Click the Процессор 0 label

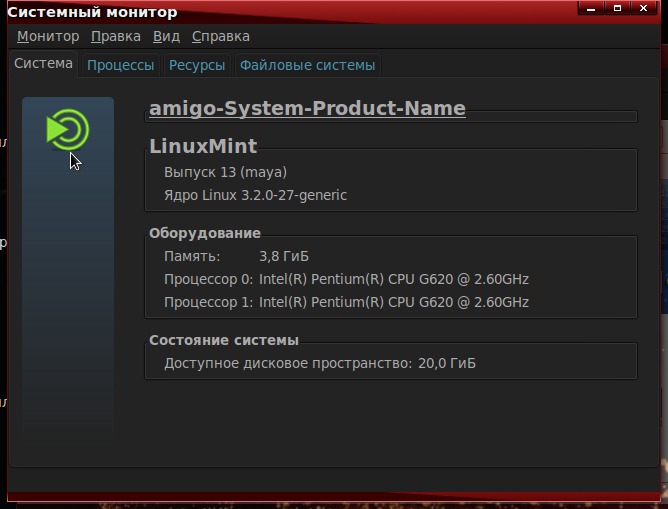pyautogui.click(x=208, y=279)
